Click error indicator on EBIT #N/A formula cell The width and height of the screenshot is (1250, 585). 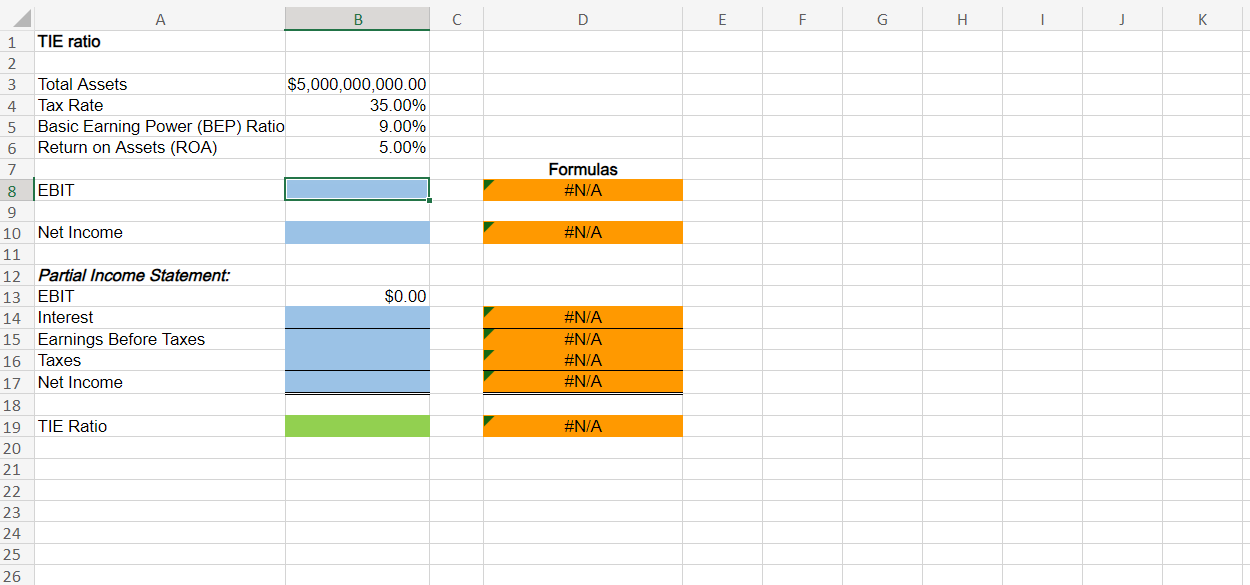click(x=489, y=183)
